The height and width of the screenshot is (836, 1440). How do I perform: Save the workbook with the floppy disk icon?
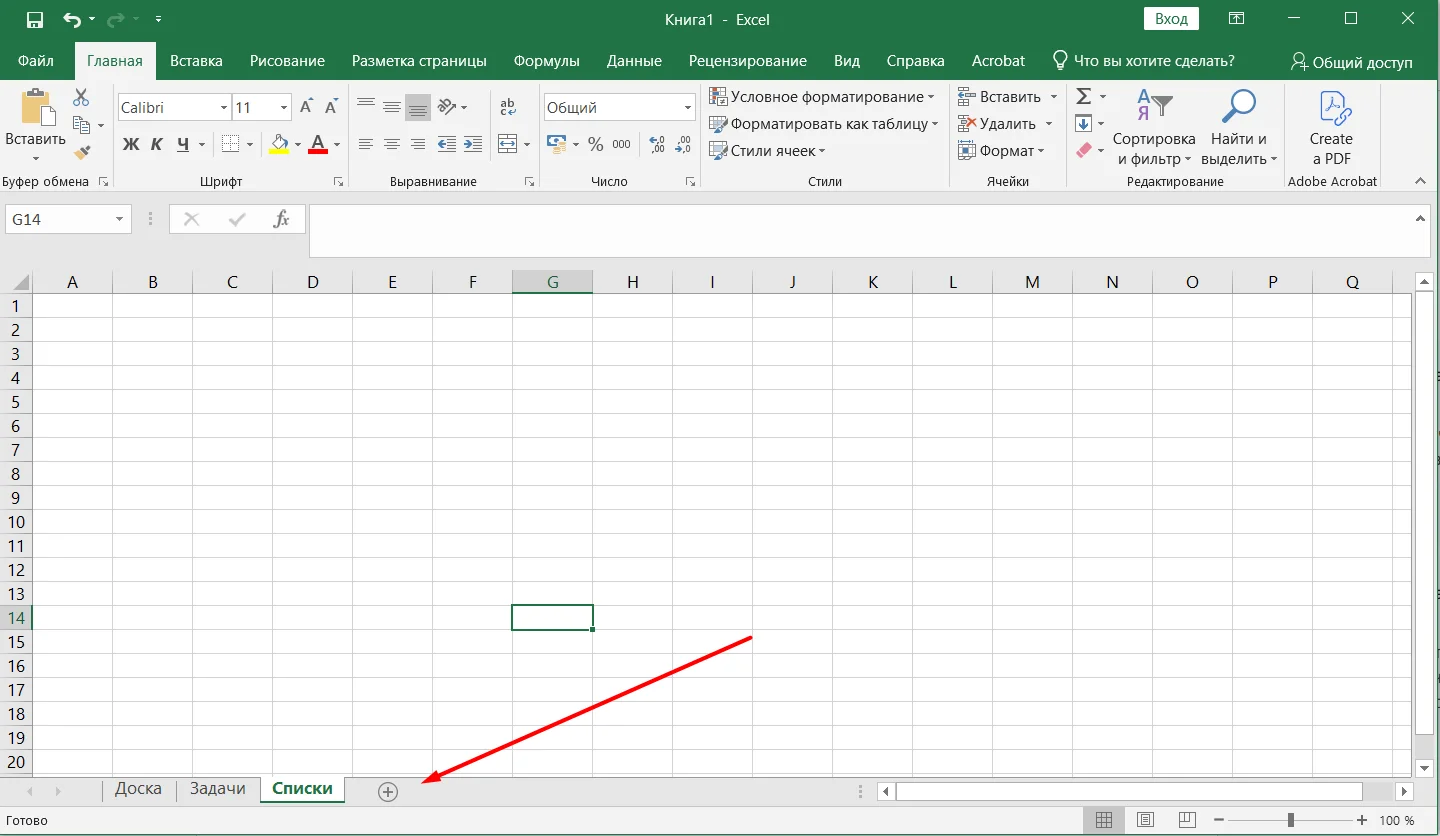pyautogui.click(x=34, y=19)
